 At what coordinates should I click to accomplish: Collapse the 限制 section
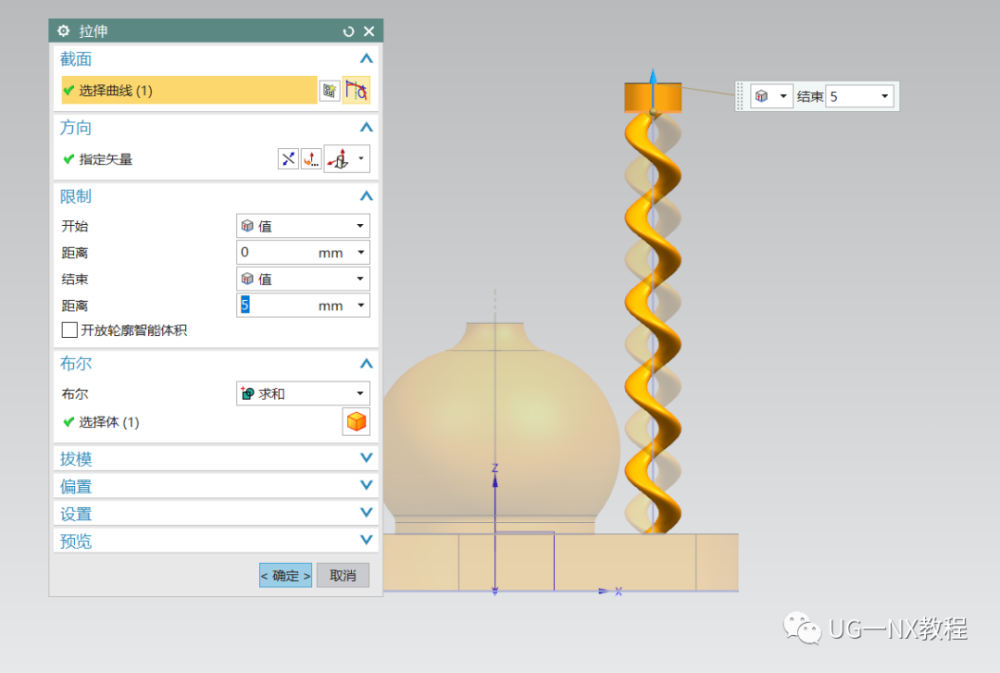click(366, 196)
